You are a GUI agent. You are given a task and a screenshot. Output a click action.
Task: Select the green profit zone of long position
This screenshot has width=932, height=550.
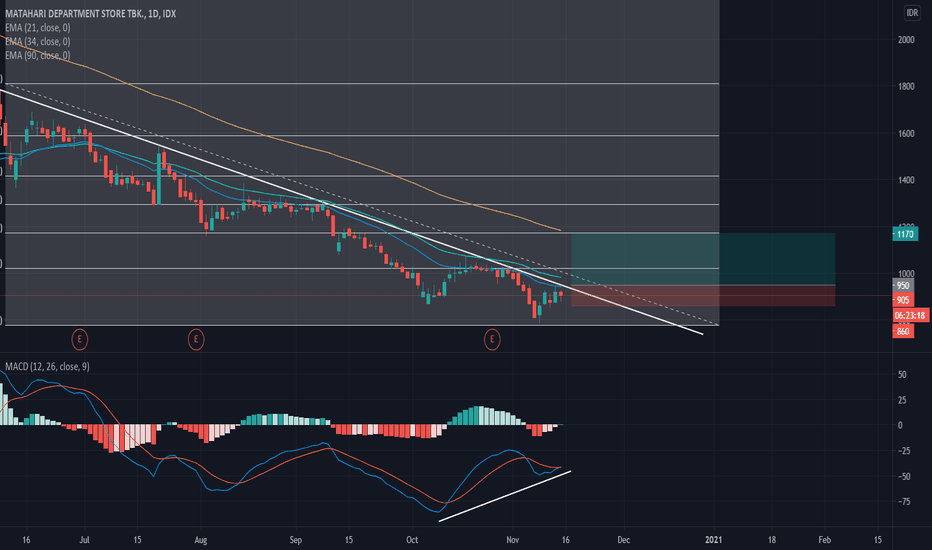[703, 259]
